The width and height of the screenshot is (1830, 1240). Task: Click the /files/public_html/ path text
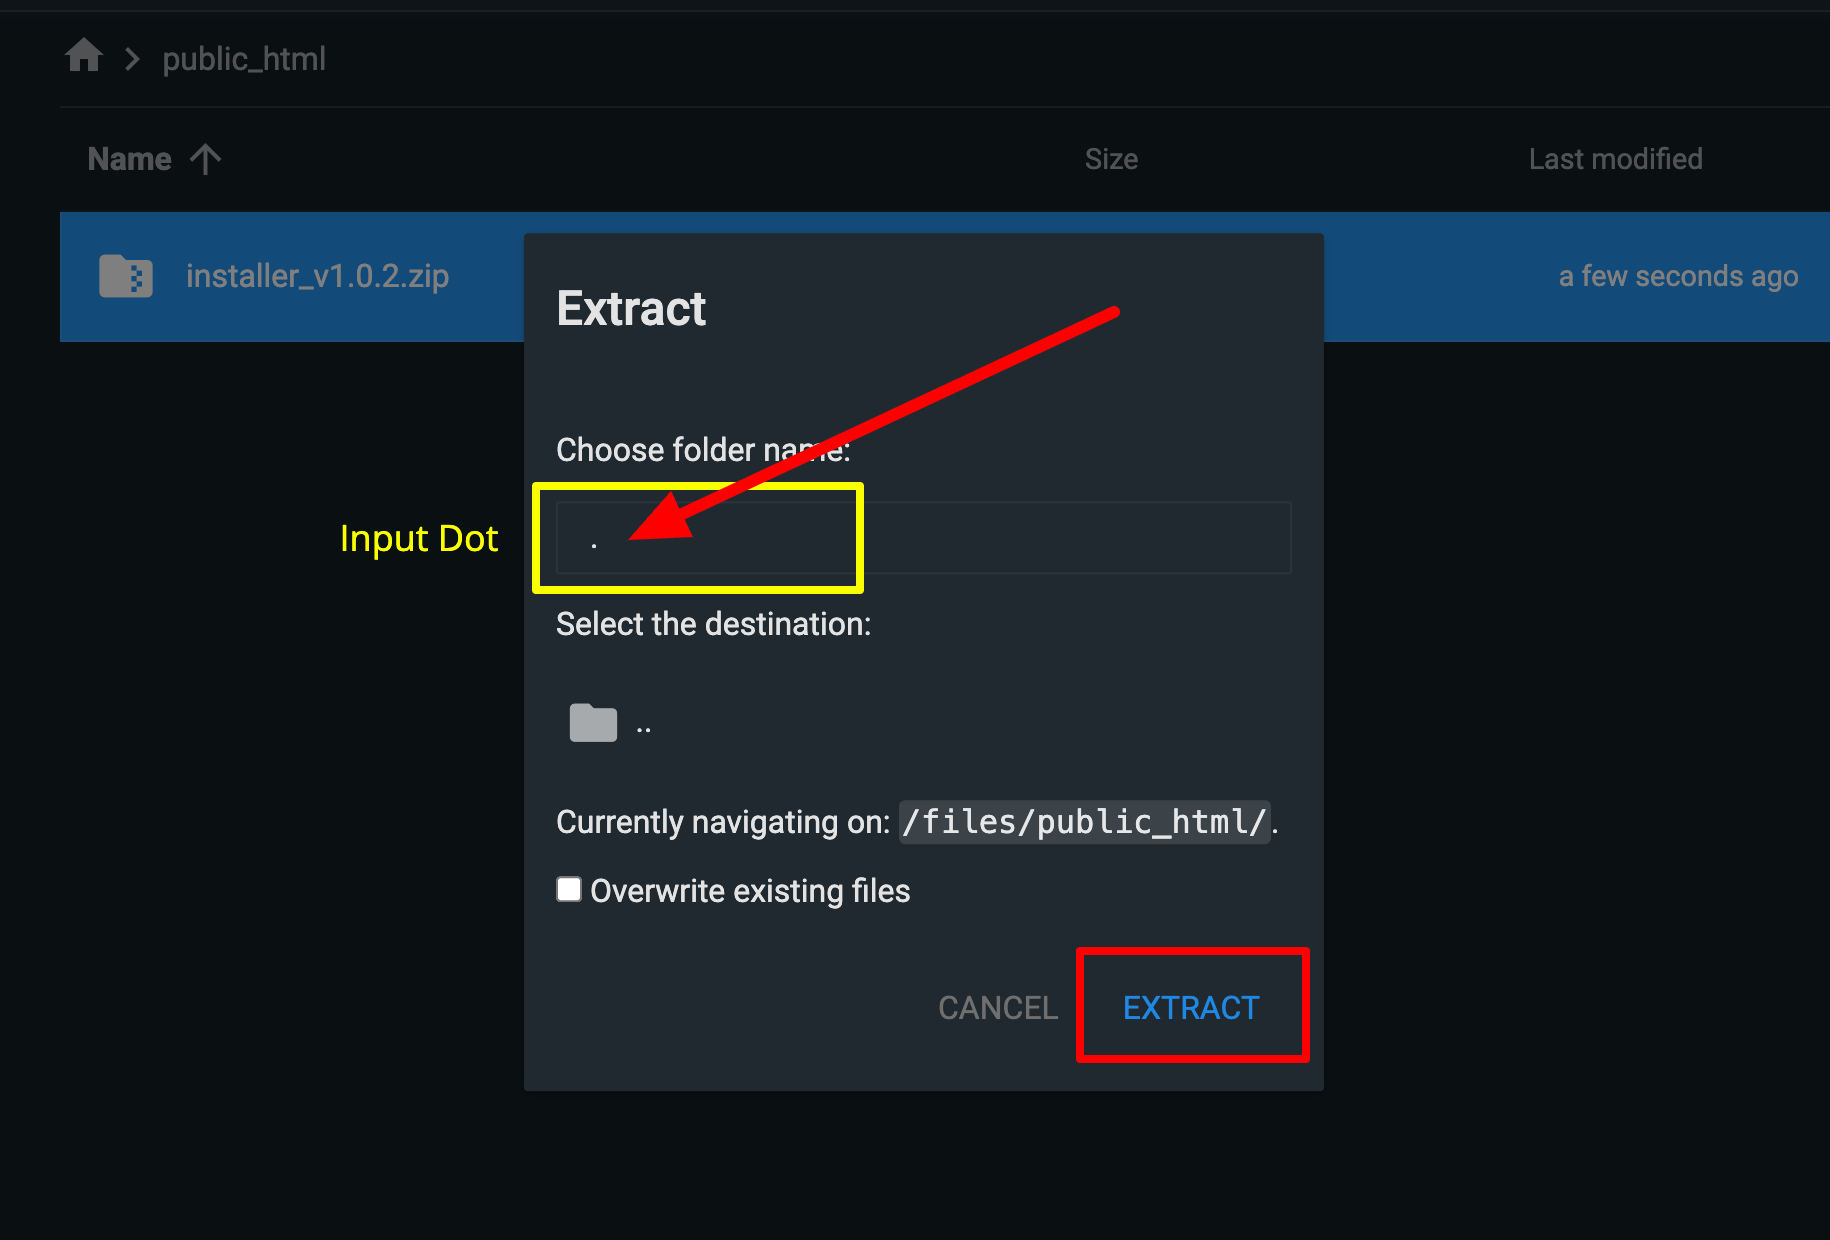[x=1084, y=822]
